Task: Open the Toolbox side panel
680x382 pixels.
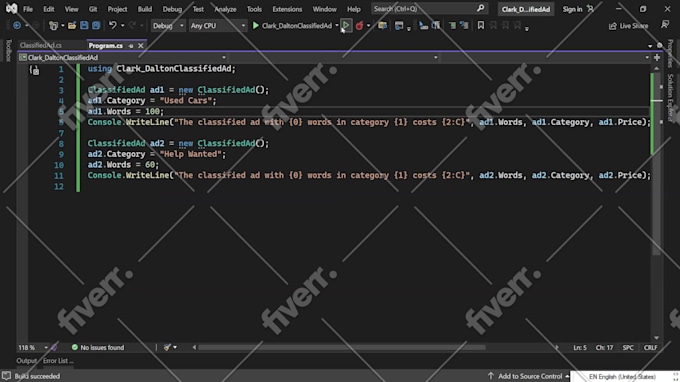Action: click(8, 50)
